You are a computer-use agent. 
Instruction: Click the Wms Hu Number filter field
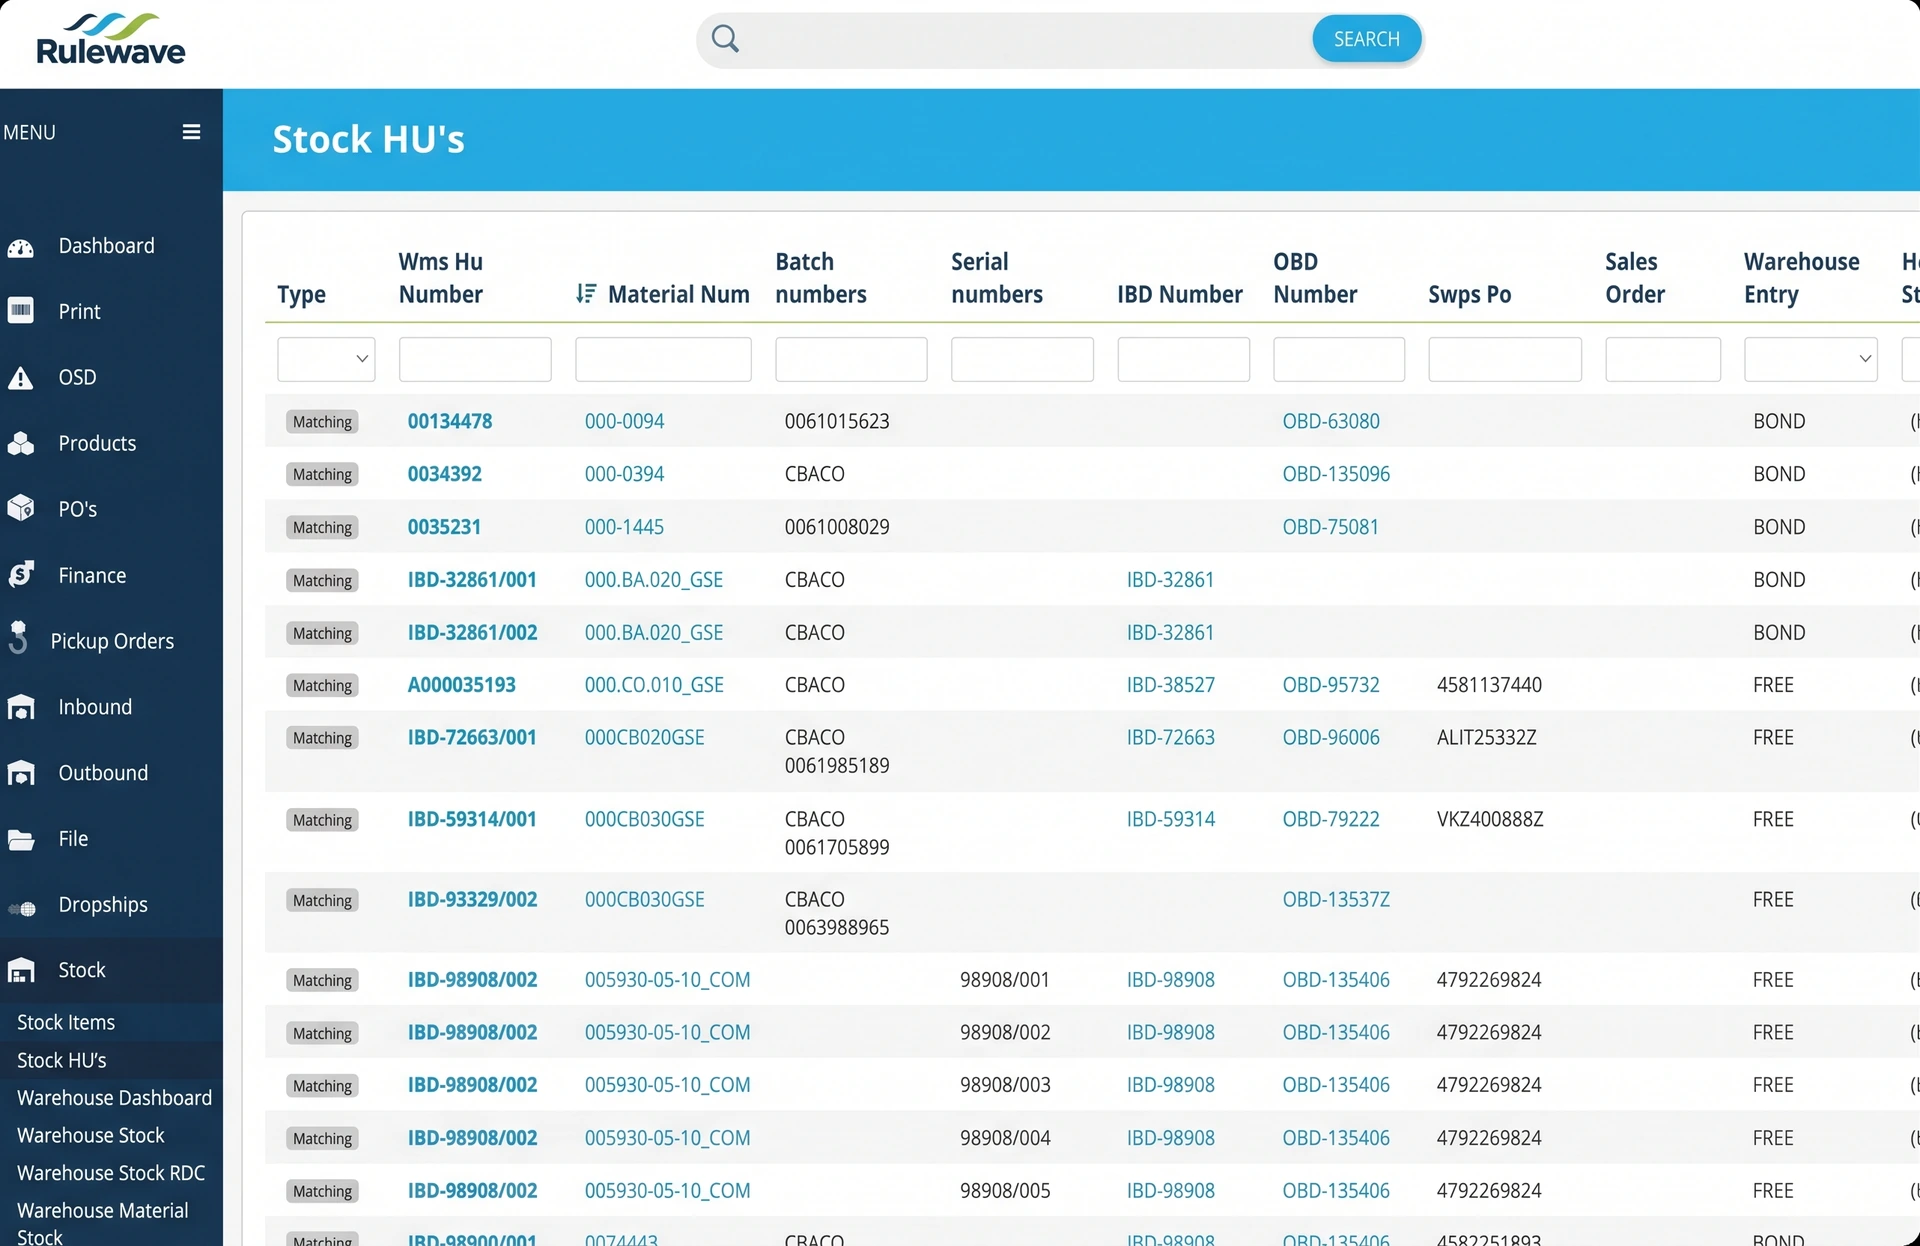click(x=475, y=359)
